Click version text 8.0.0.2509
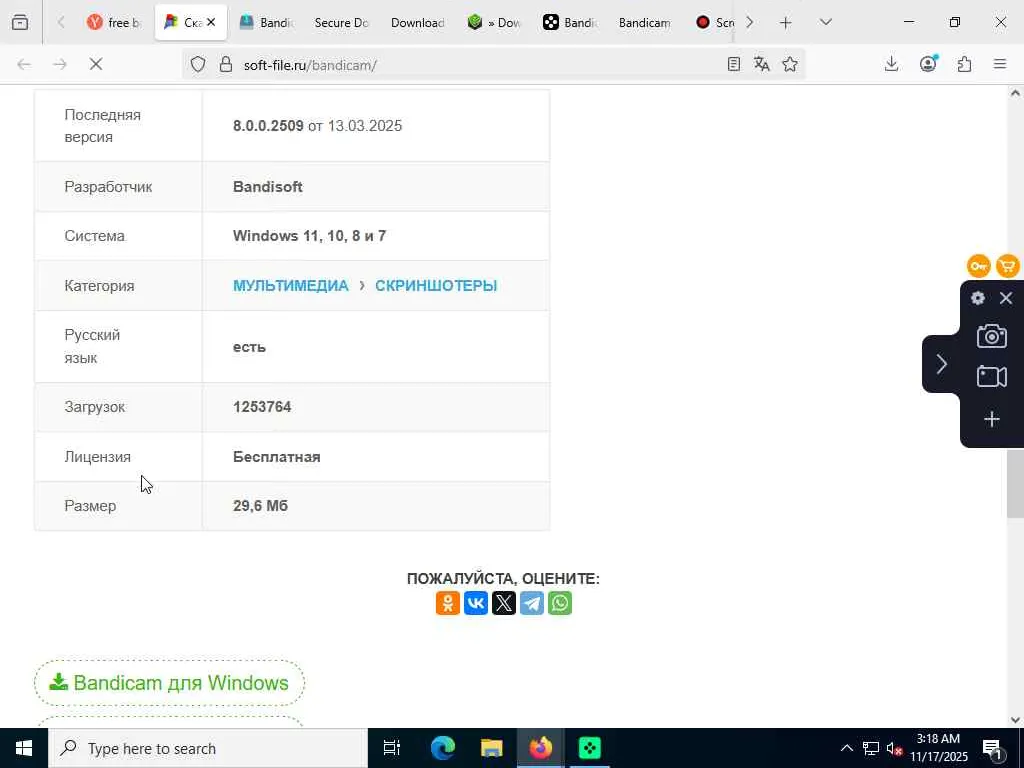This screenshot has width=1024, height=768. [x=268, y=125]
